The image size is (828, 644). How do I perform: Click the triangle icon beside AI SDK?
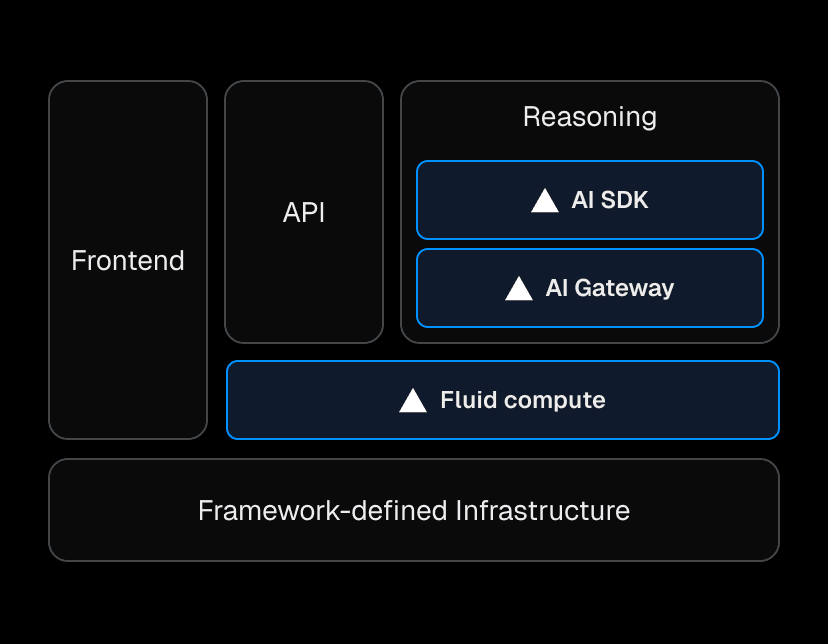click(544, 201)
